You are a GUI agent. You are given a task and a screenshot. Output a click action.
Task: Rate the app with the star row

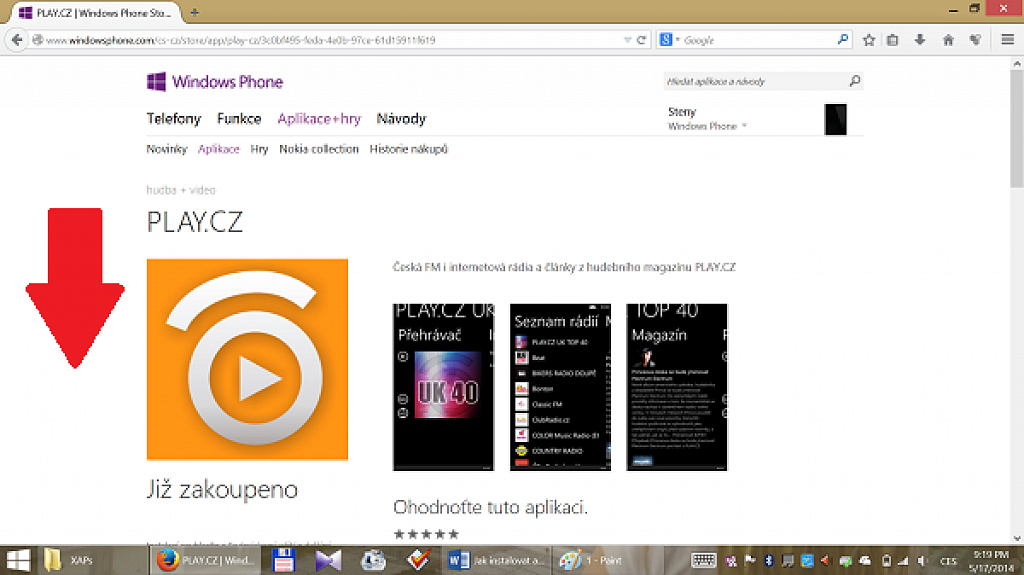426,534
